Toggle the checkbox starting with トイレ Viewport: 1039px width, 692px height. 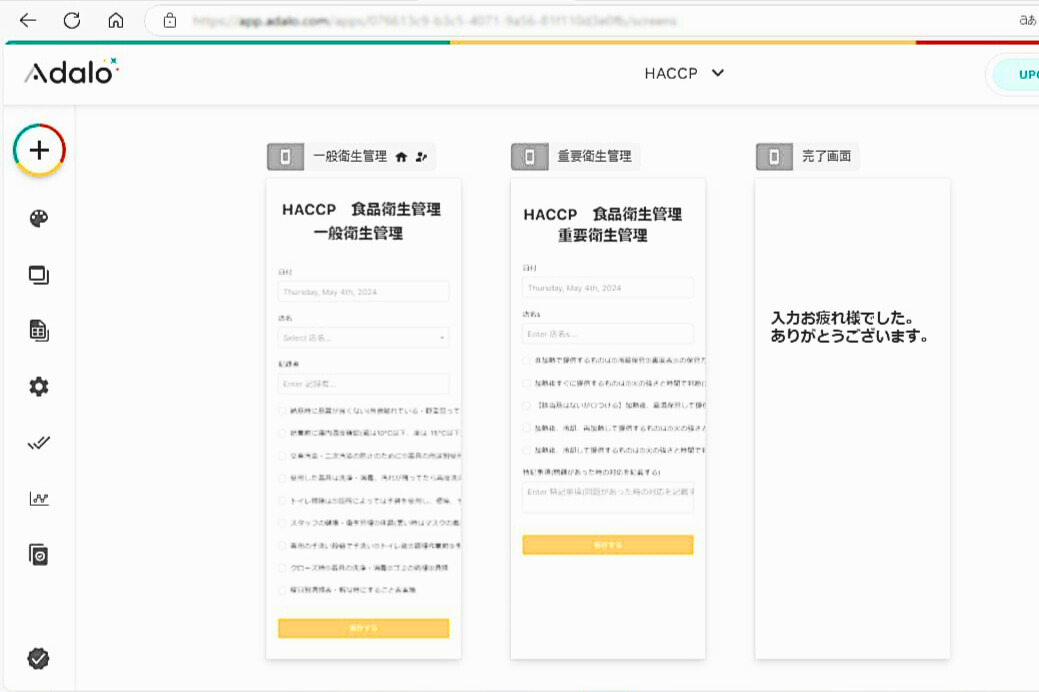coord(282,500)
